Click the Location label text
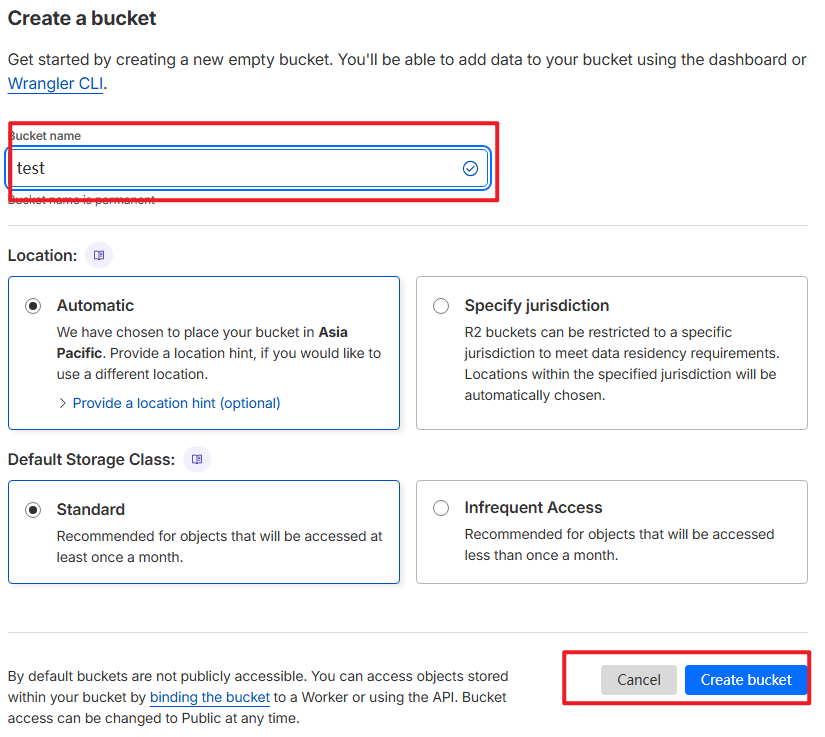 click(x=42, y=256)
